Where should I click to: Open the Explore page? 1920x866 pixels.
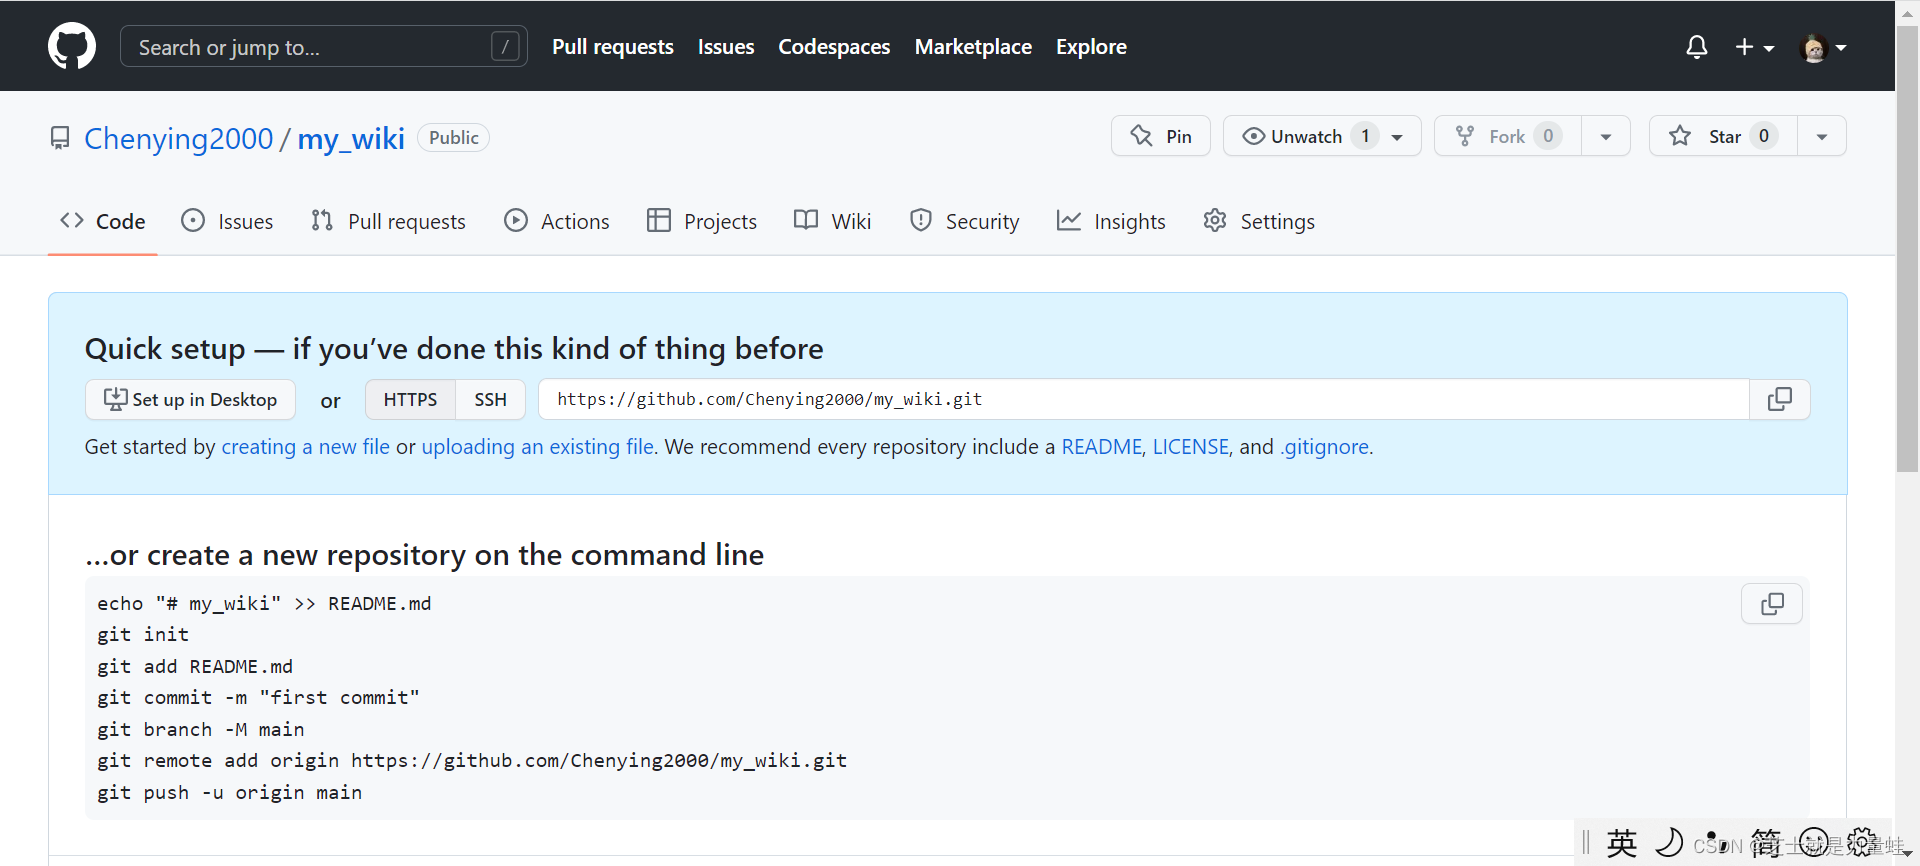pyautogui.click(x=1091, y=46)
